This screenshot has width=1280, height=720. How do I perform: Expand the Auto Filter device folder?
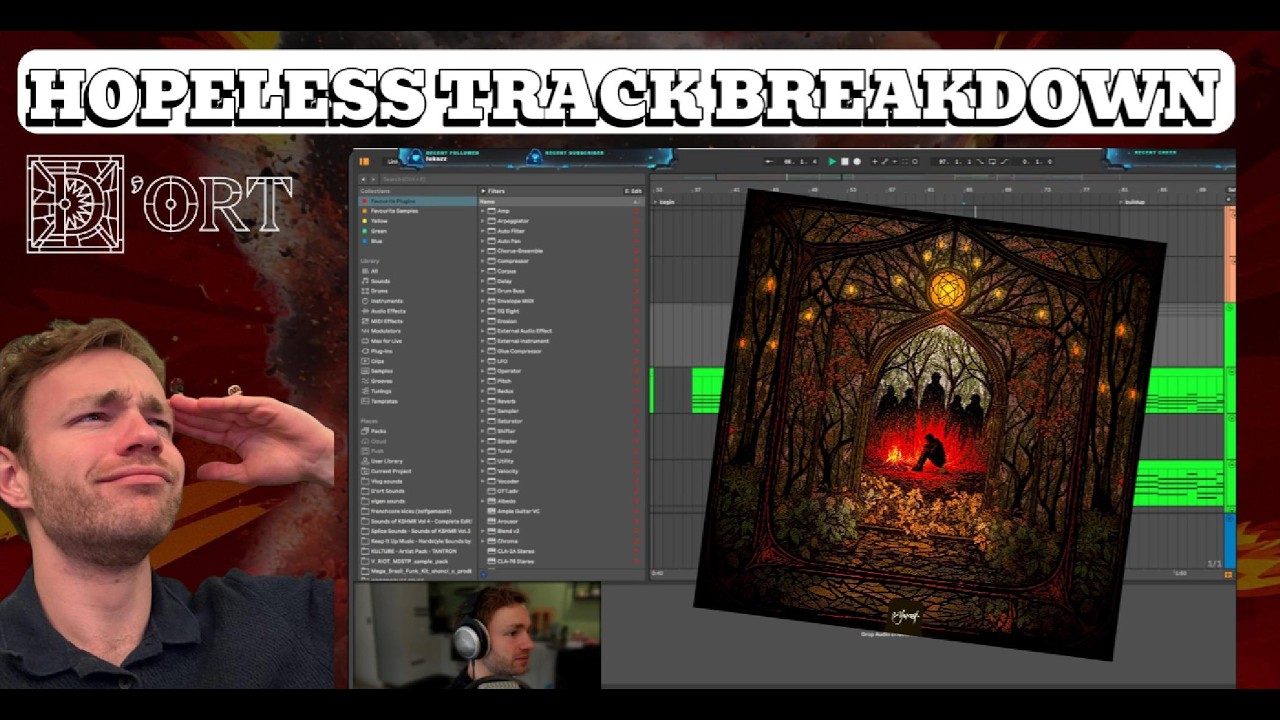(483, 231)
